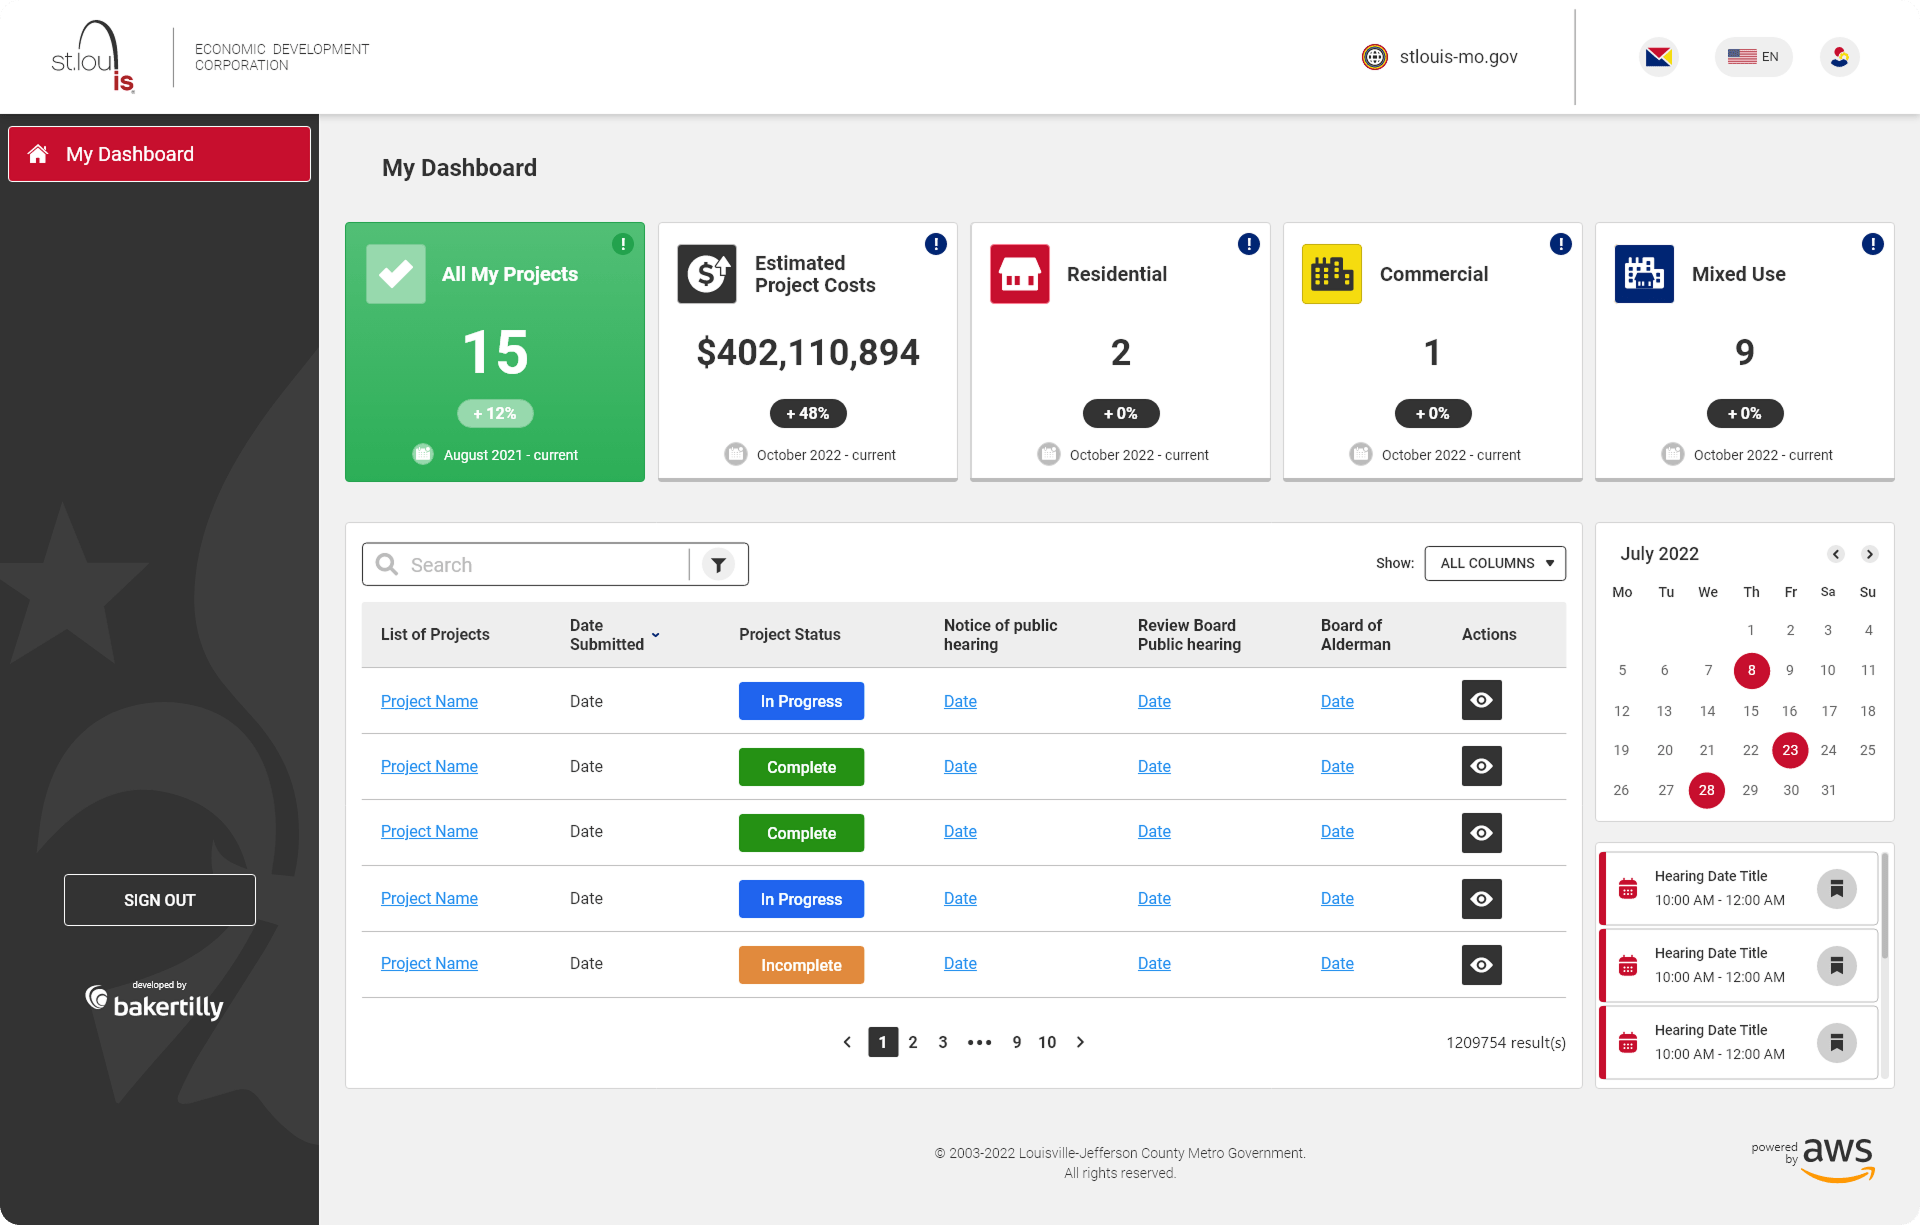The image size is (1920, 1225).
Task: Click eye icon on Incomplete project row
Action: (1481, 965)
